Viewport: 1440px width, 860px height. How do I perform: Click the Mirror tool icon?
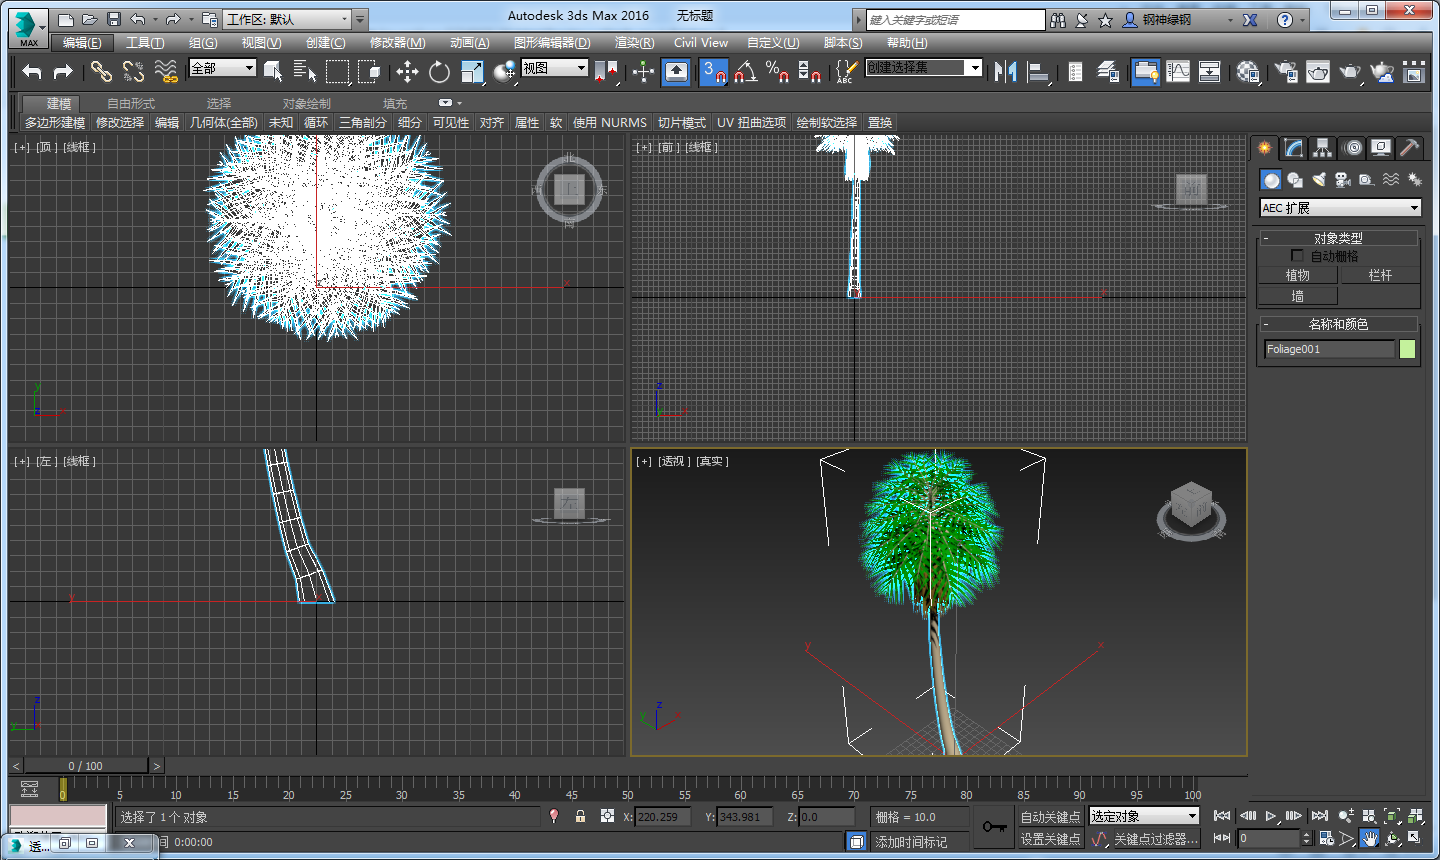pyautogui.click(x=1006, y=71)
